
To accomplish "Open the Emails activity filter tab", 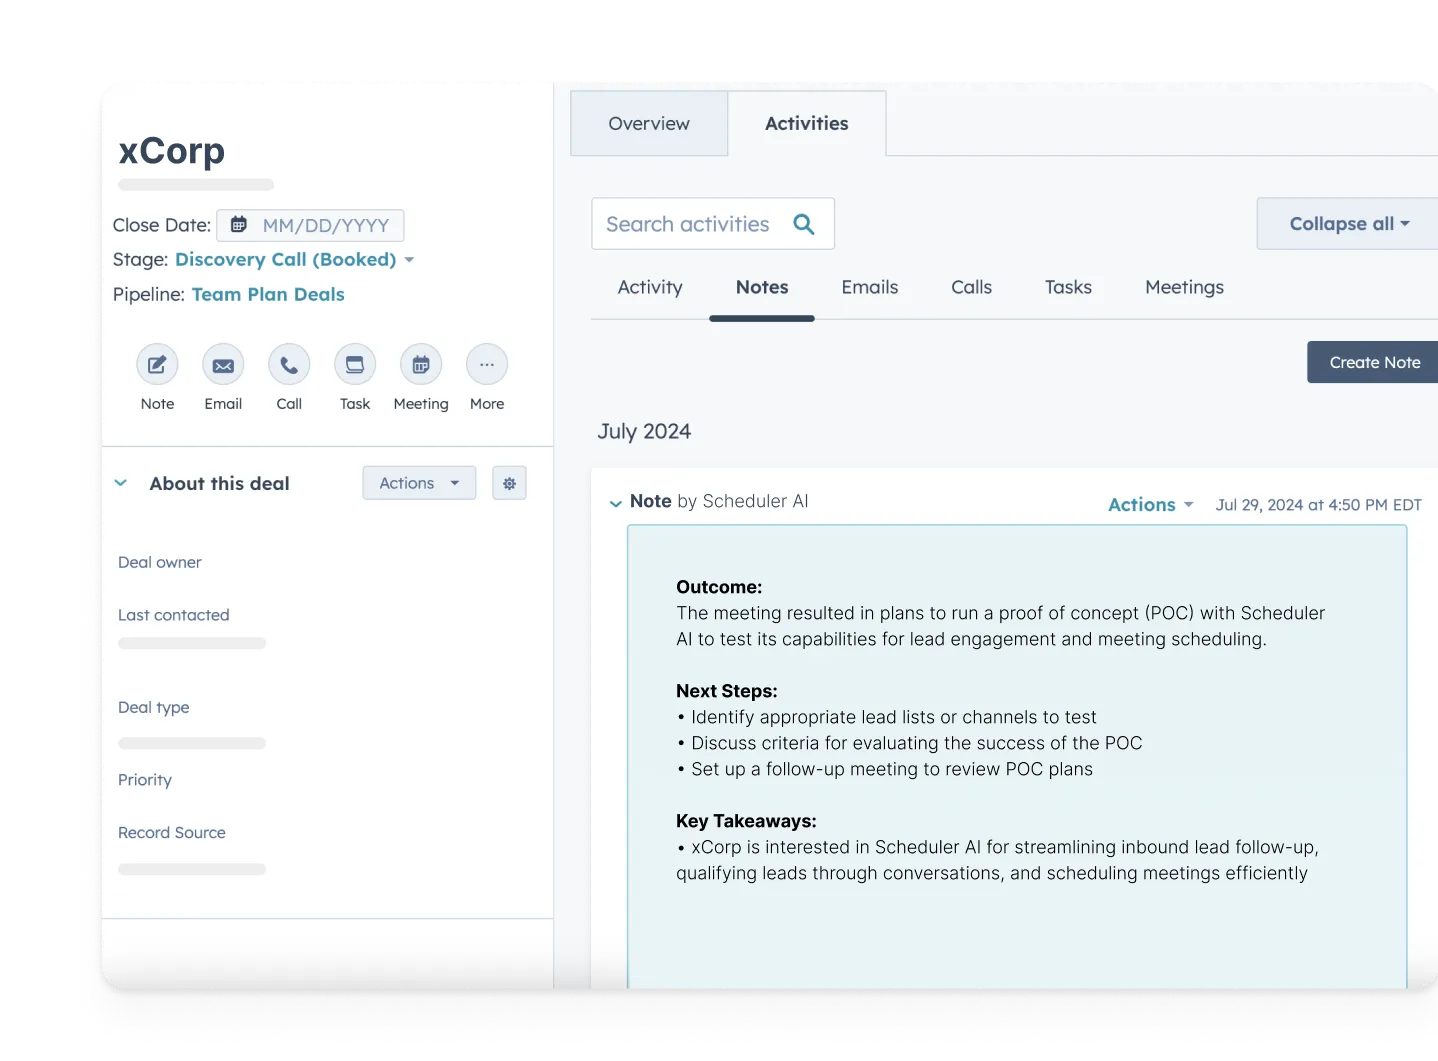I will pyautogui.click(x=869, y=287).
